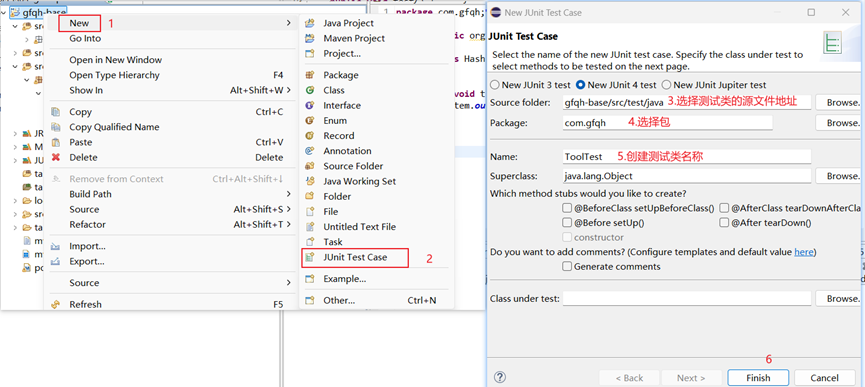The image size is (865, 387).
Task: Check the @After tearDown() checkbox
Action: (724, 223)
